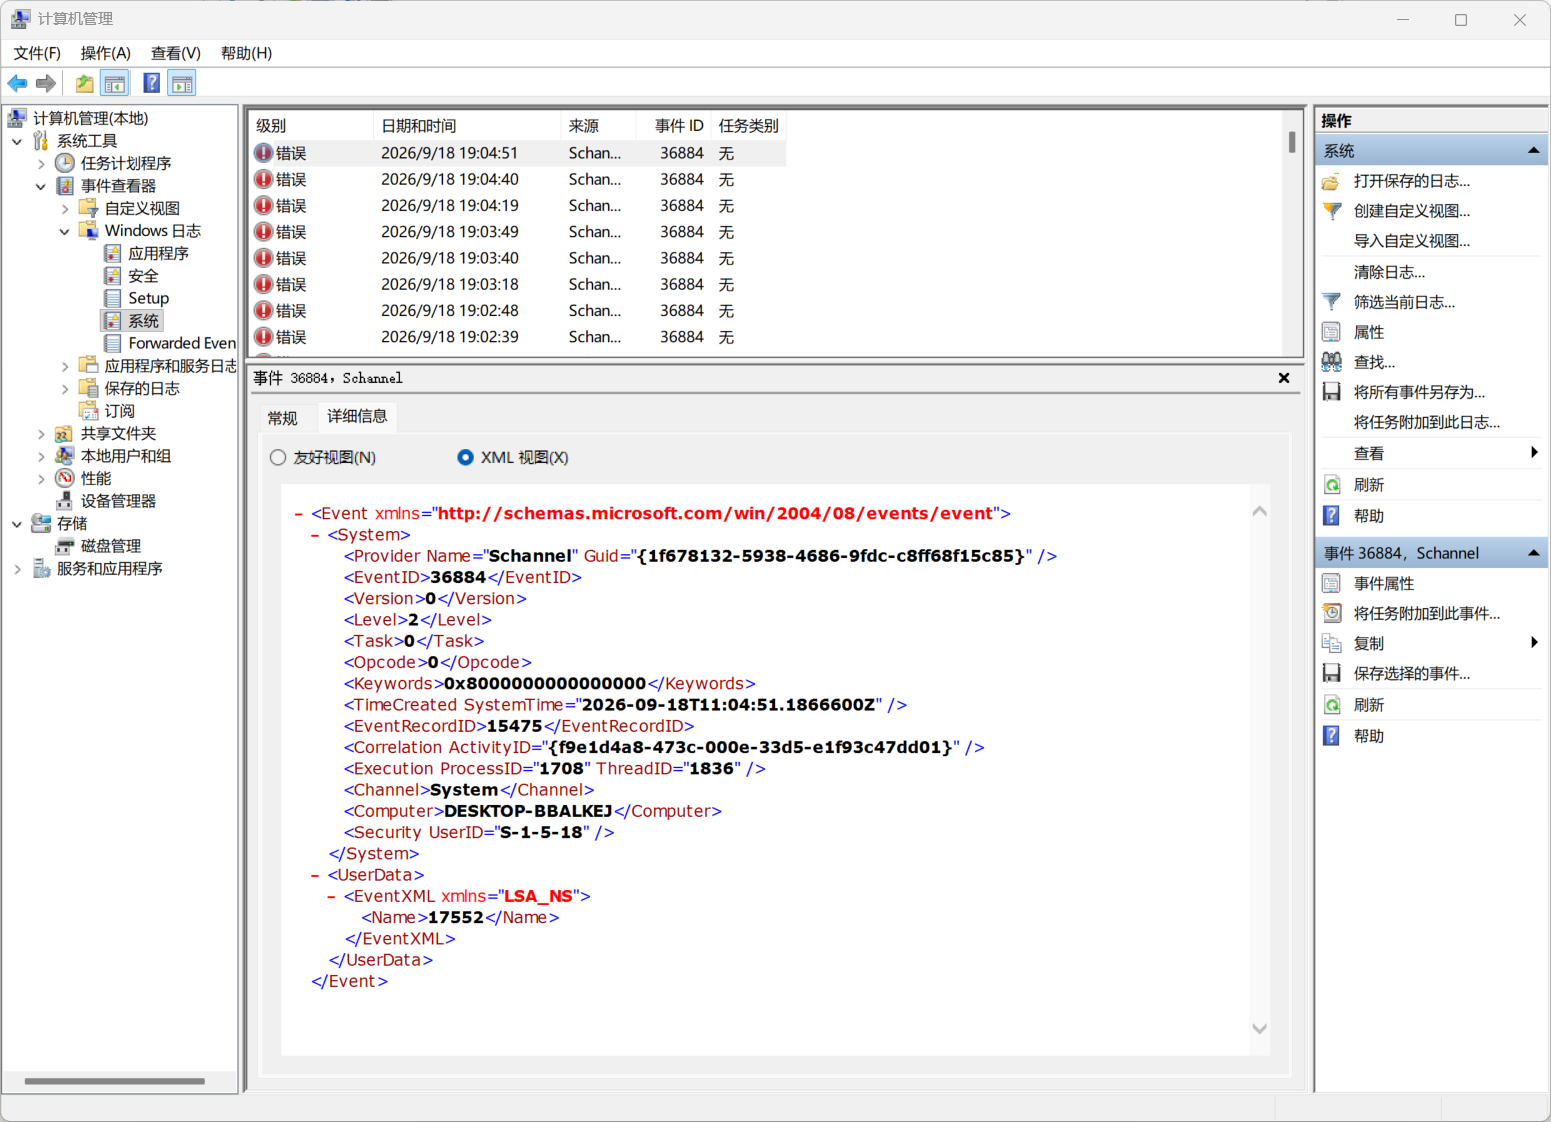Expand the 自定义视图 tree node

[x=65, y=208]
